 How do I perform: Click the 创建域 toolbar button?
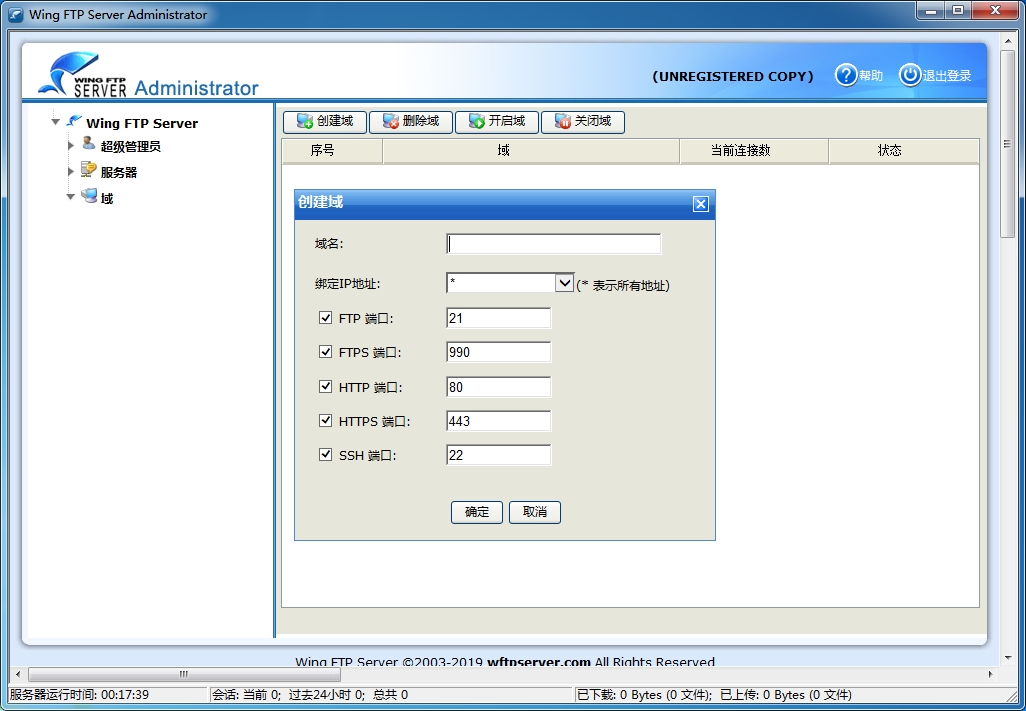tap(325, 122)
